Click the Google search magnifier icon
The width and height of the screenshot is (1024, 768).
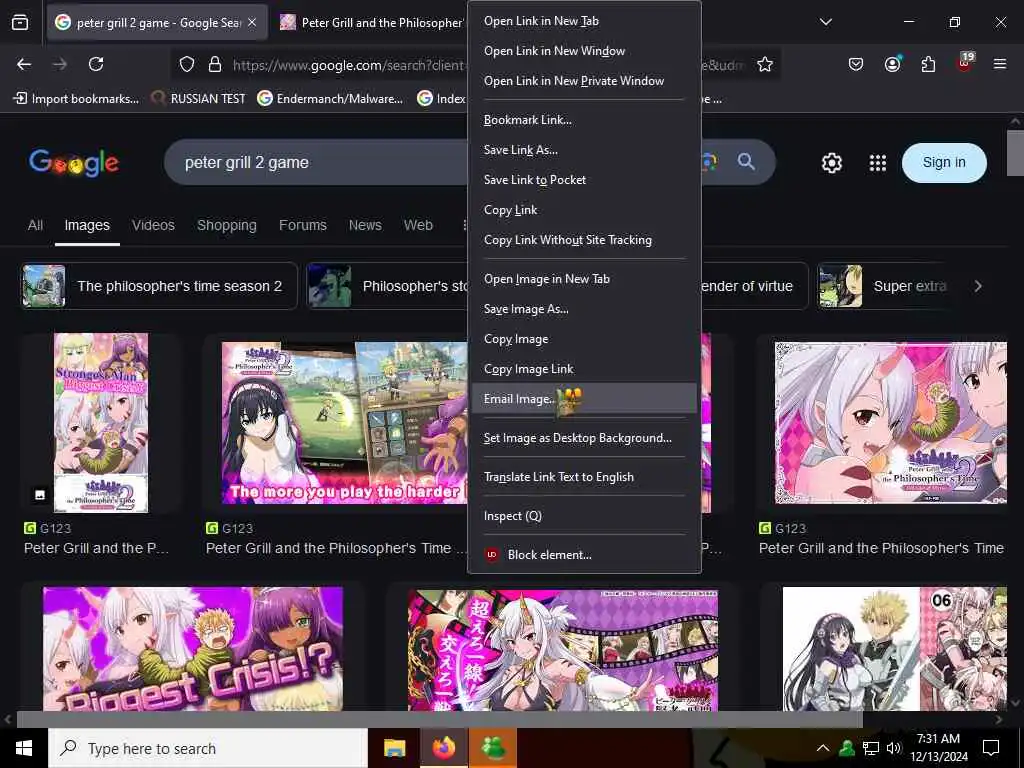coord(746,161)
